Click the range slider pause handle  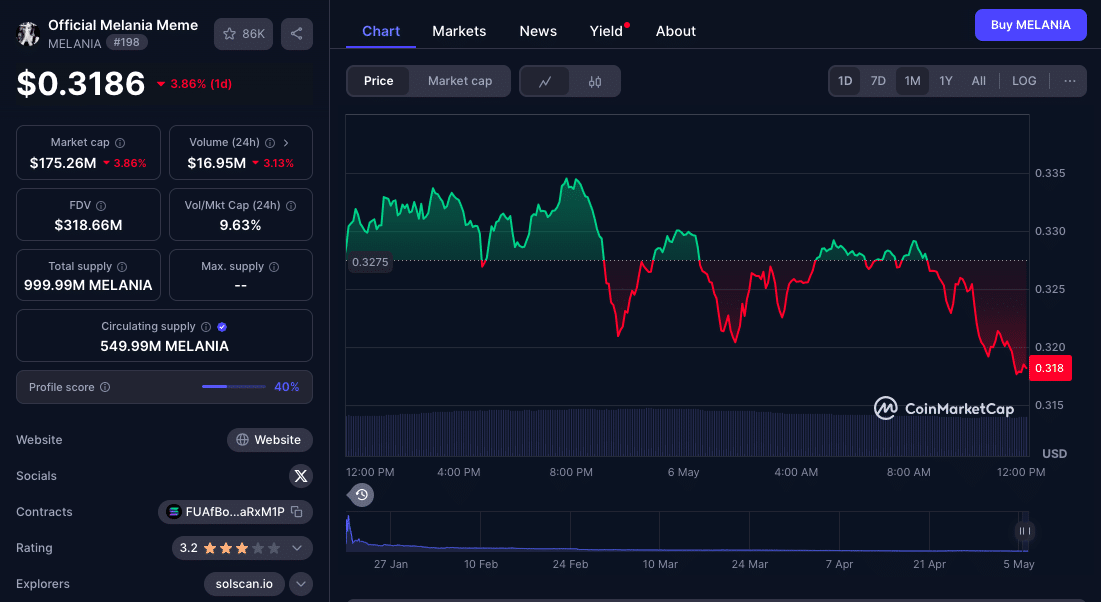coord(1024,531)
